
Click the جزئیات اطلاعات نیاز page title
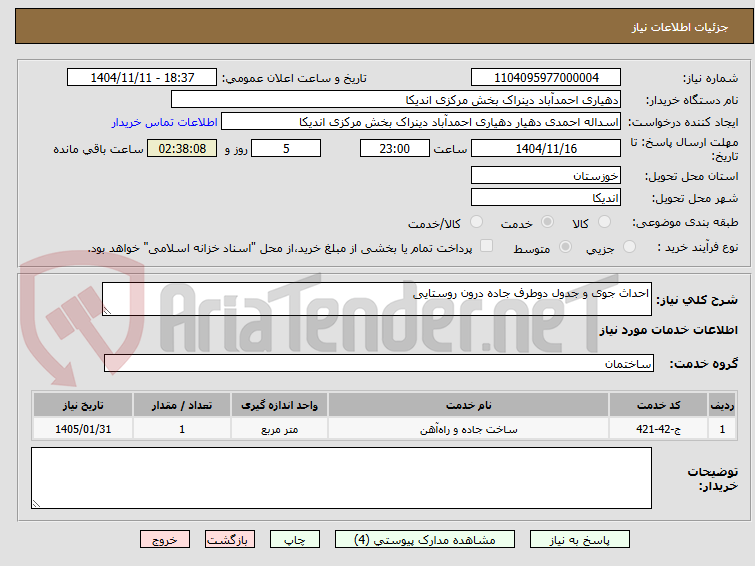(680, 27)
